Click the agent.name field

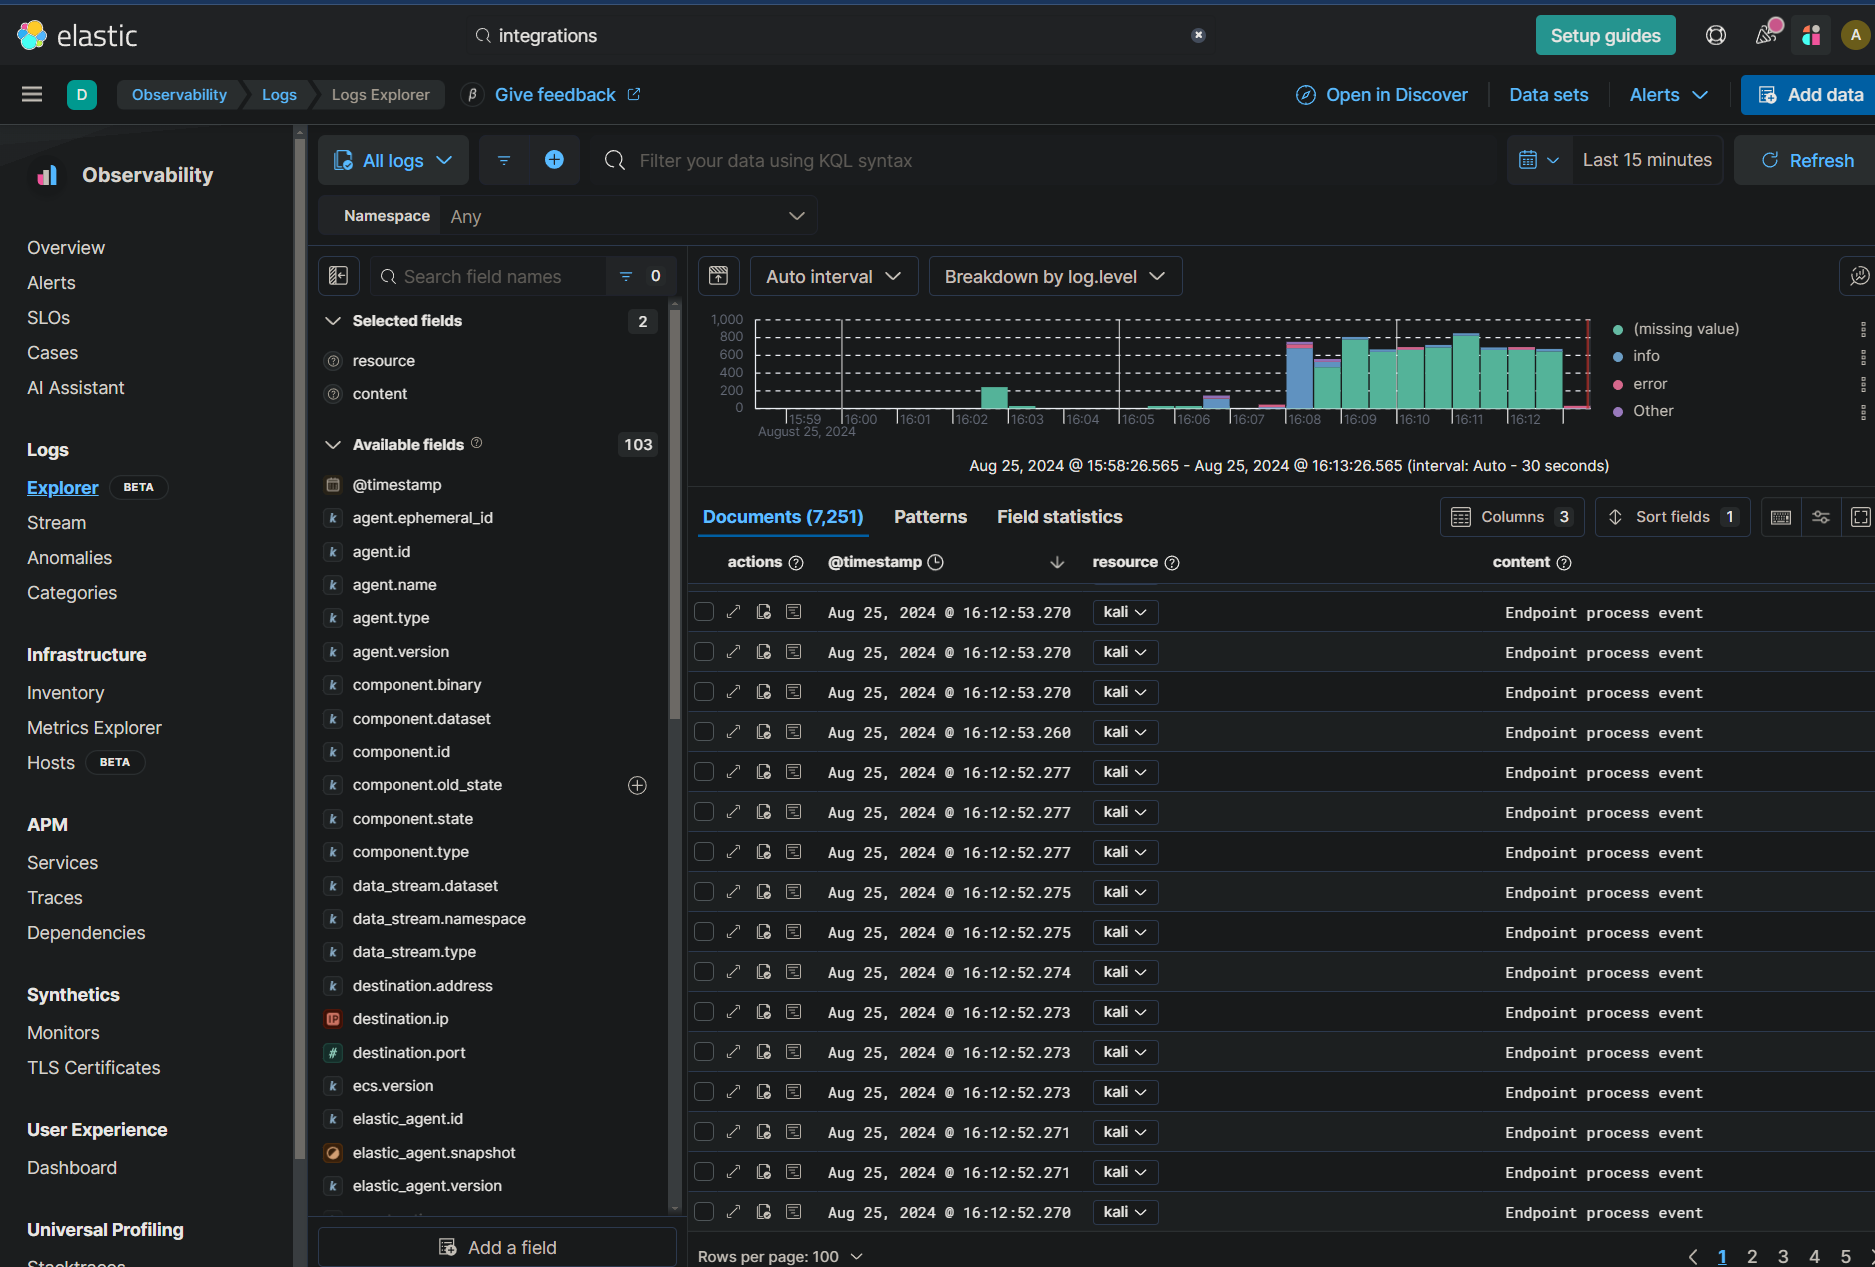pyautogui.click(x=394, y=585)
